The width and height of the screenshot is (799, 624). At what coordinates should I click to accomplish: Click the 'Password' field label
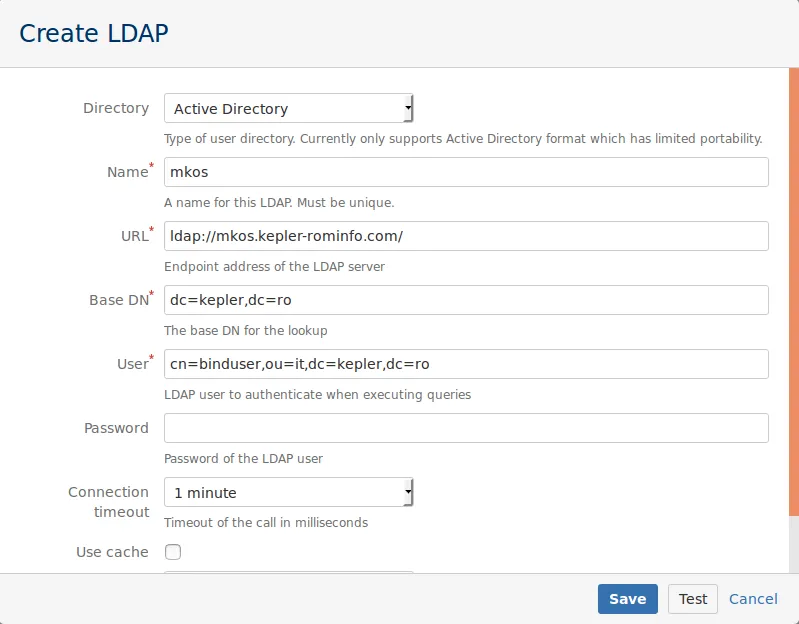(x=116, y=428)
